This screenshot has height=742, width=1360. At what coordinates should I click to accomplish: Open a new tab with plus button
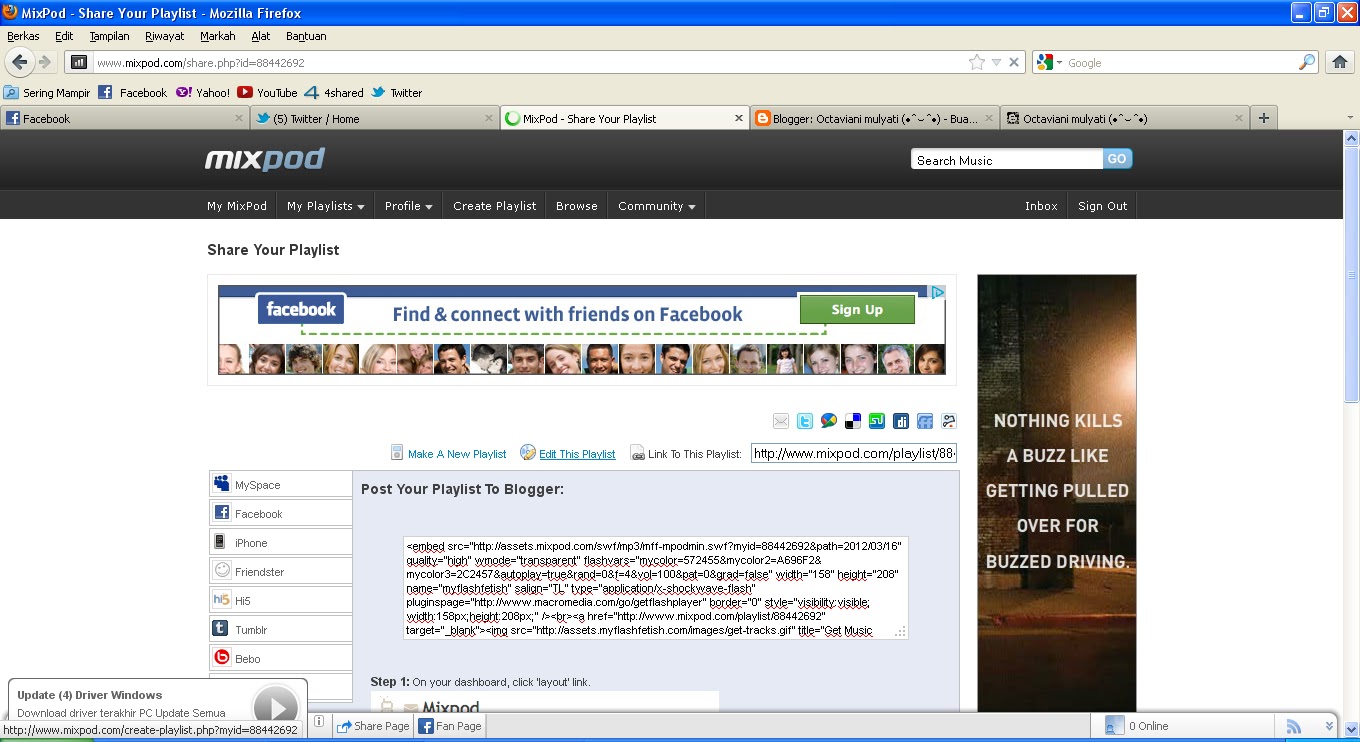1264,118
